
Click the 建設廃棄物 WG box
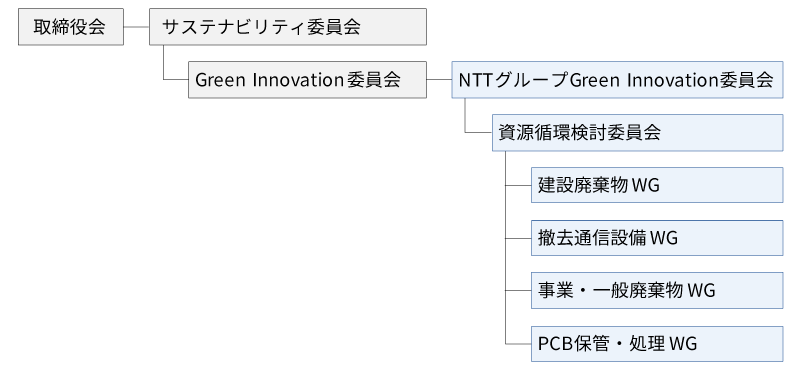click(657, 185)
